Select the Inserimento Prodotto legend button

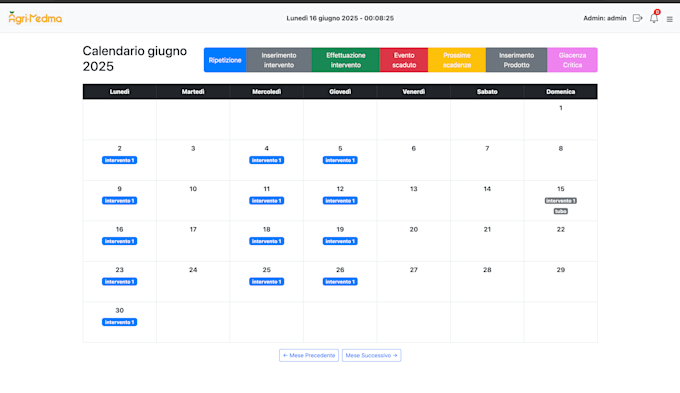517,60
